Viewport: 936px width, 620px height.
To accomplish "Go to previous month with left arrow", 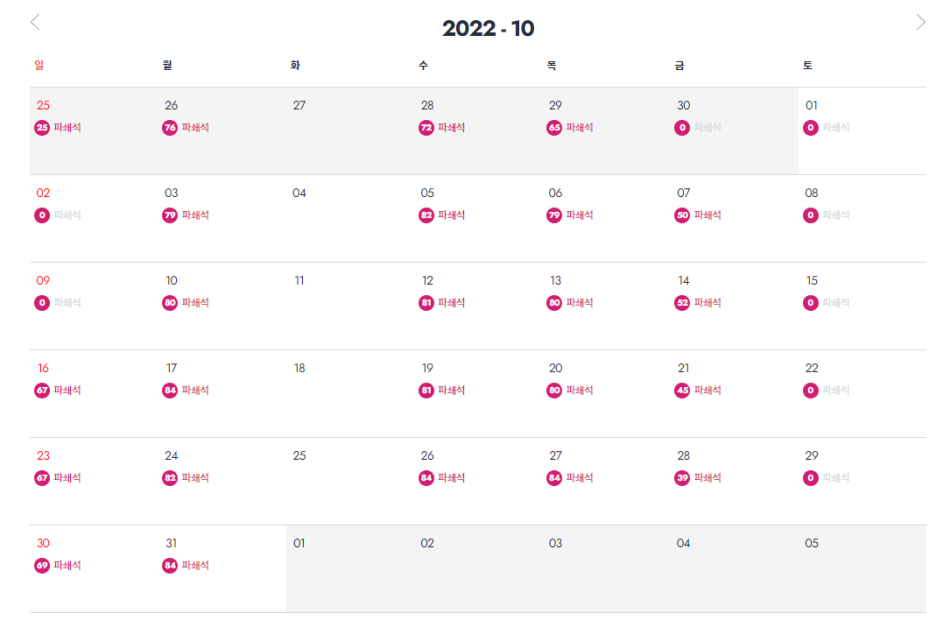I will click(35, 22).
